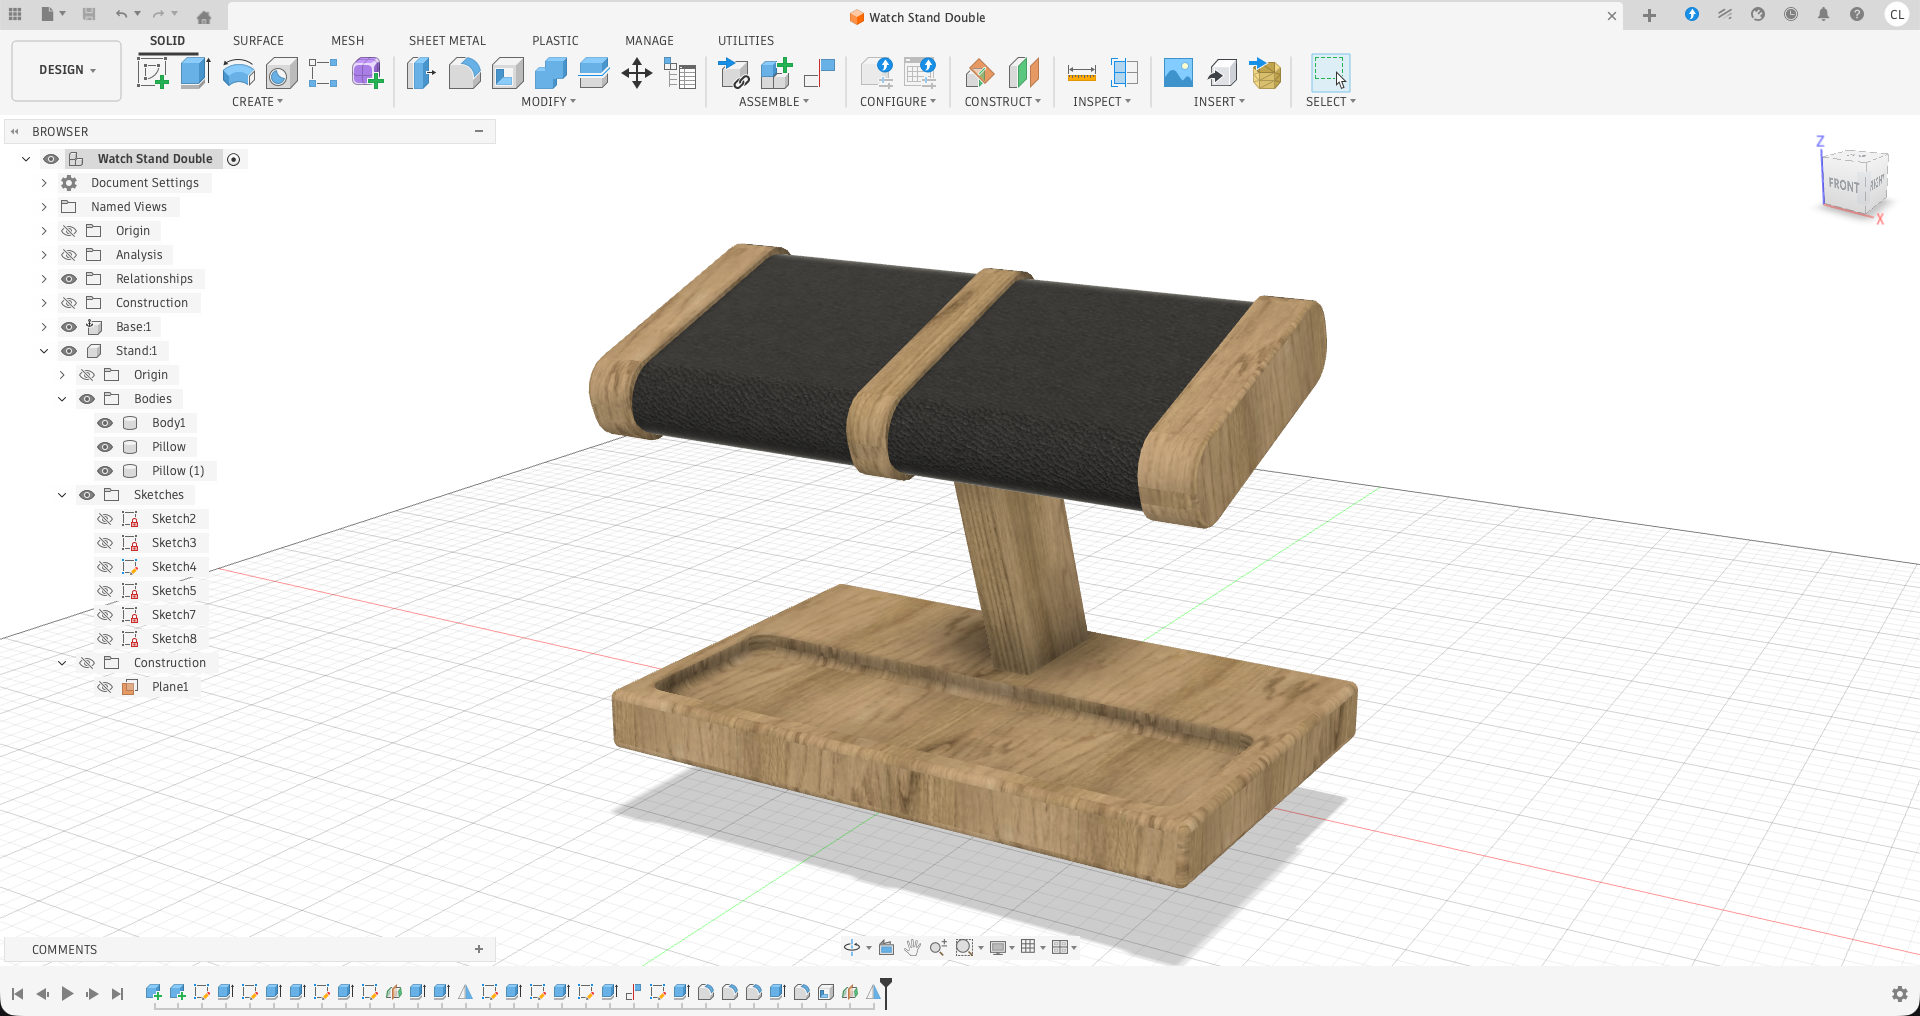Viewport: 1920px width, 1016px height.
Task: Select the Insert Image canvas icon
Action: [1178, 73]
